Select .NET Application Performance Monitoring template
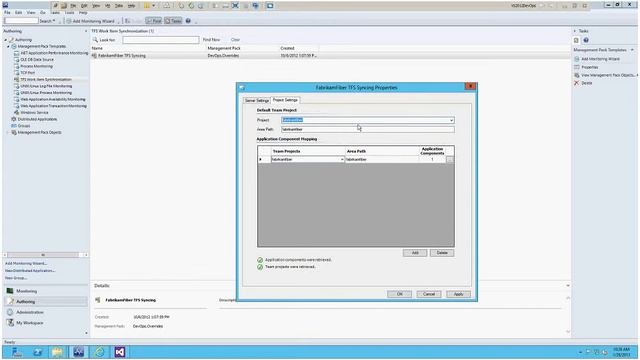The width and height of the screenshot is (640, 360). point(54,53)
